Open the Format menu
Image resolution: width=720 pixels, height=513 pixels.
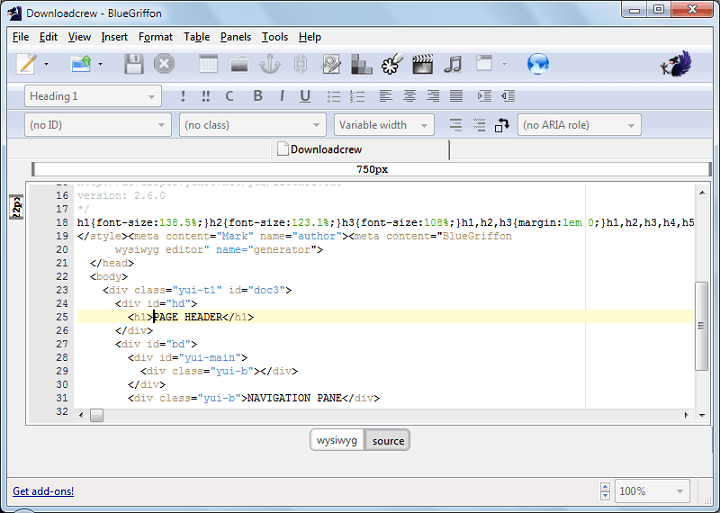[156, 37]
